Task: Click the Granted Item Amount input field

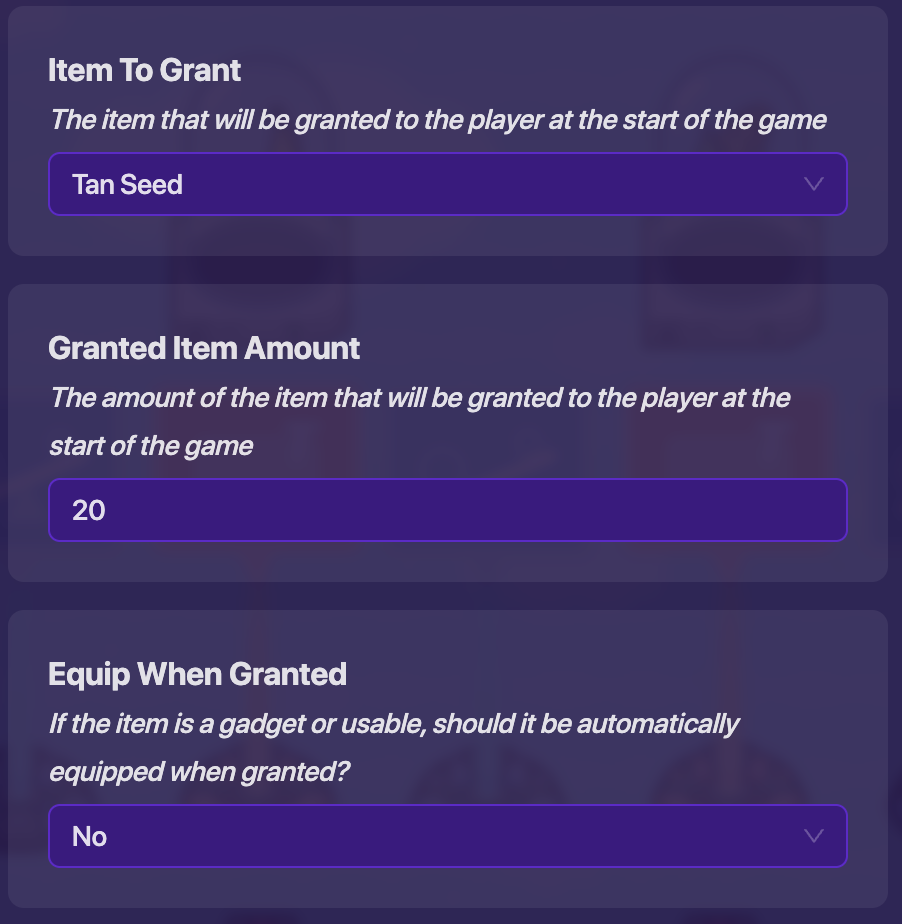Action: click(447, 510)
